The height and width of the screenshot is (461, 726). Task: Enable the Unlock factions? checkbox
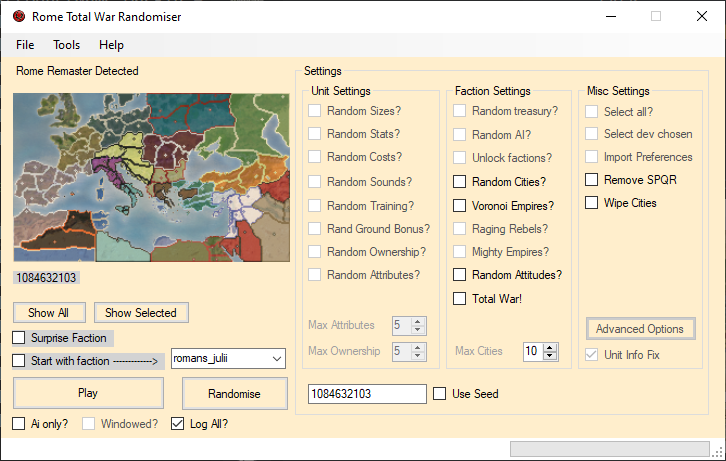click(459, 158)
